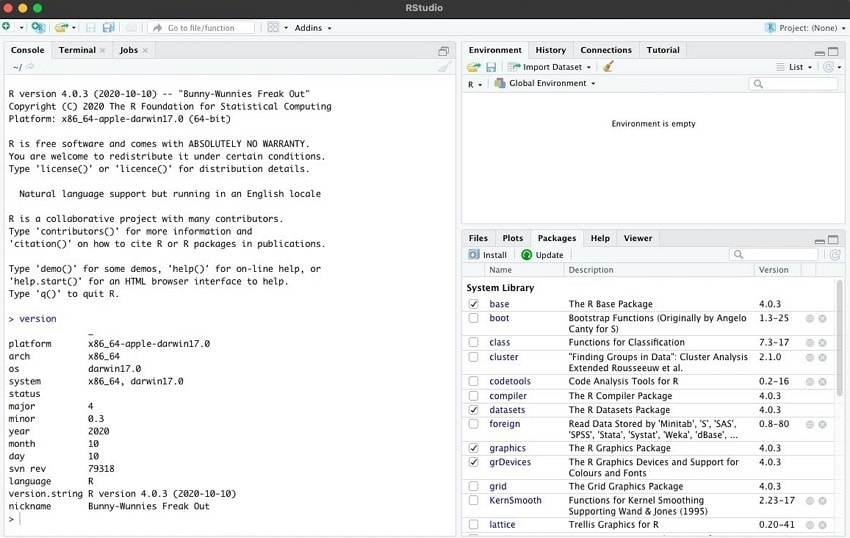Clear the console with broom icon
The width and height of the screenshot is (850, 538).
pos(444,67)
